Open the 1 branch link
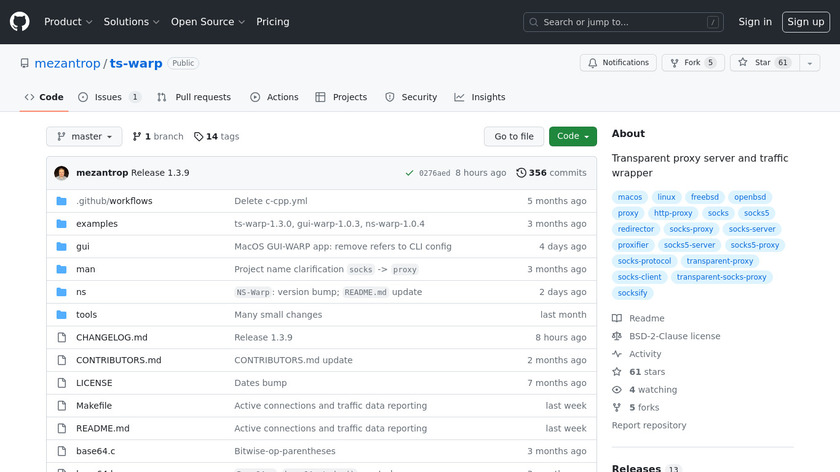This screenshot has height=472, width=840. pyautogui.click(x=158, y=137)
